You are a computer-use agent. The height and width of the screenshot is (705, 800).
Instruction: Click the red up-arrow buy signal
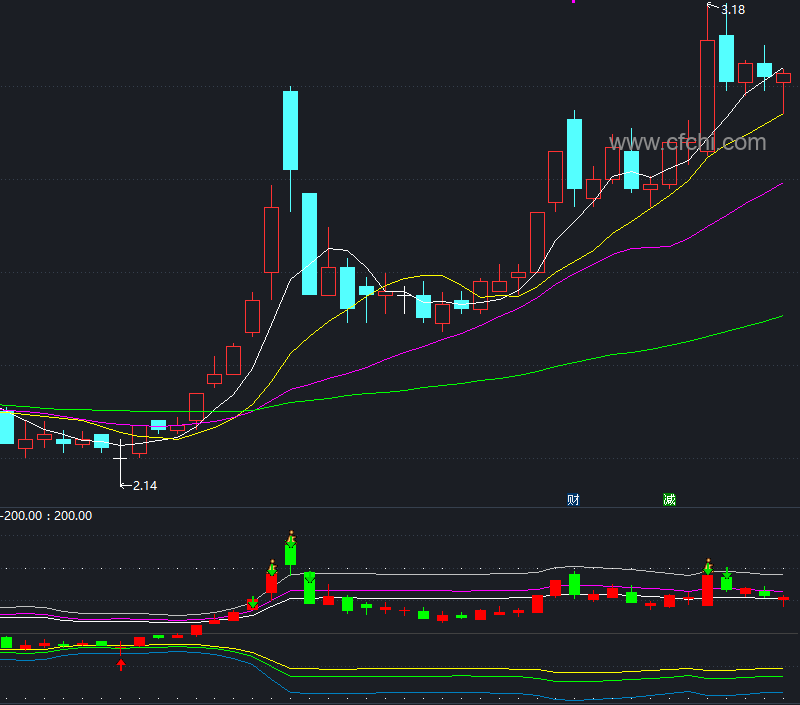click(121, 664)
